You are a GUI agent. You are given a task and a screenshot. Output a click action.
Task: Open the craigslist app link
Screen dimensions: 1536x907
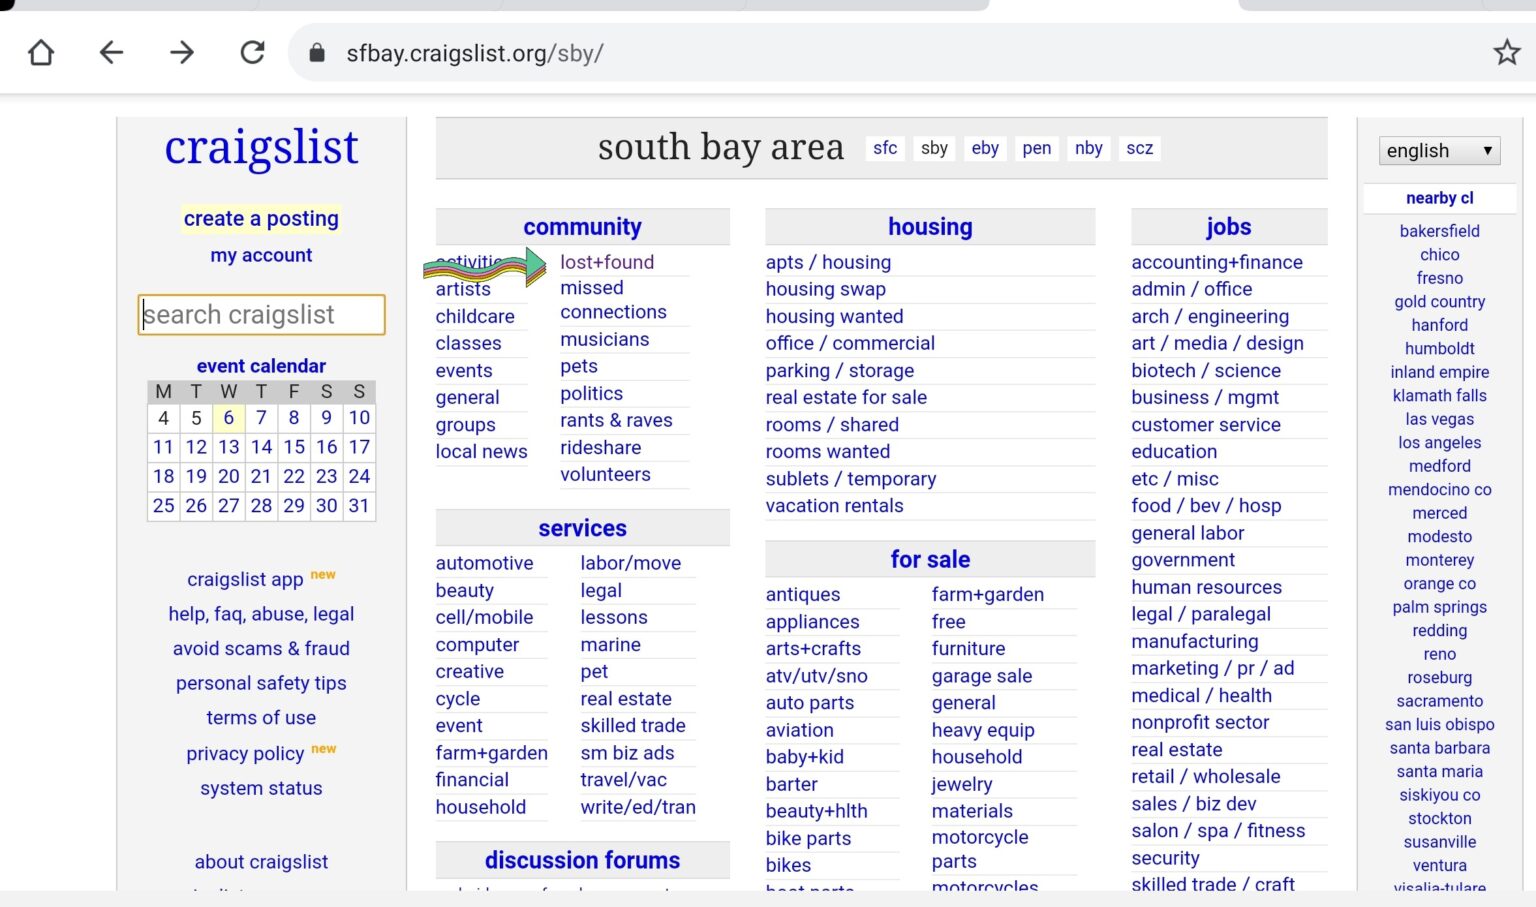tap(245, 579)
